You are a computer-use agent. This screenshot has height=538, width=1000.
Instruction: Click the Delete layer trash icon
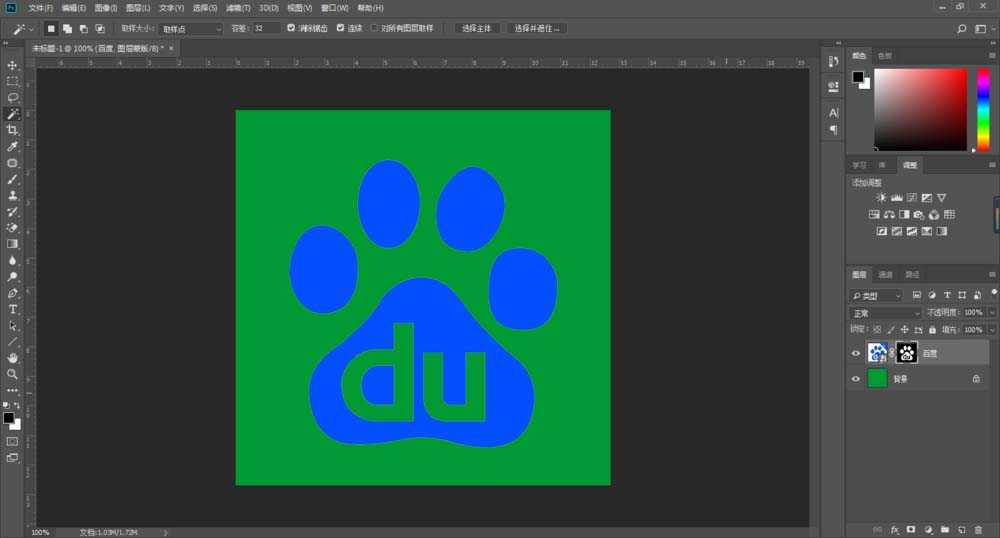978,529
